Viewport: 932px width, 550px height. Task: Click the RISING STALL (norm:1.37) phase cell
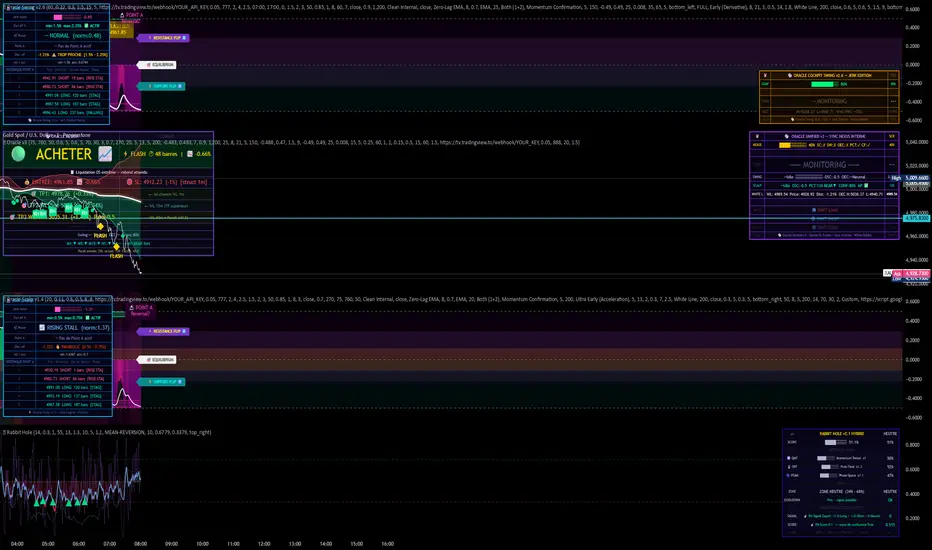[x=74, y=328]
